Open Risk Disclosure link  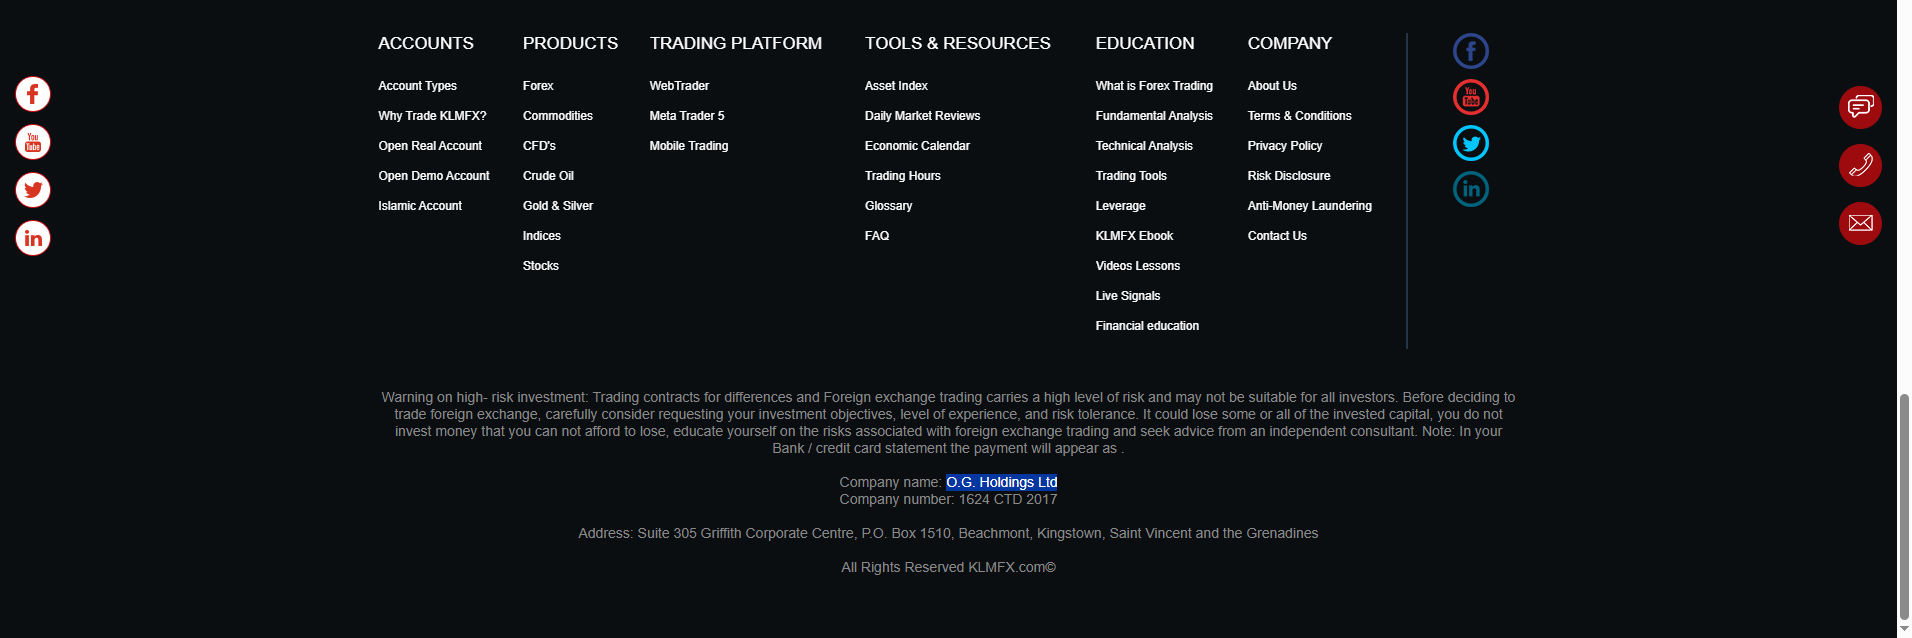pos(1289,176)
